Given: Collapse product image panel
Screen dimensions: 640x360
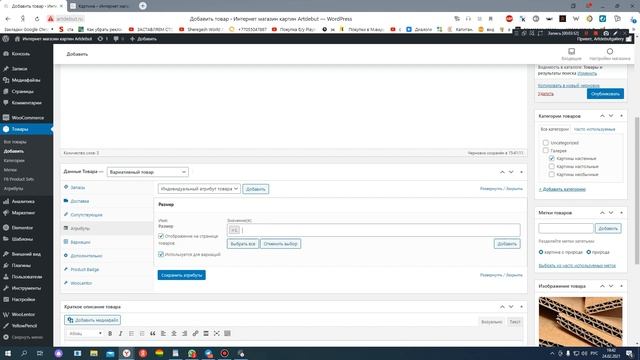Looking at the screenshot, I should coord(621,286).
